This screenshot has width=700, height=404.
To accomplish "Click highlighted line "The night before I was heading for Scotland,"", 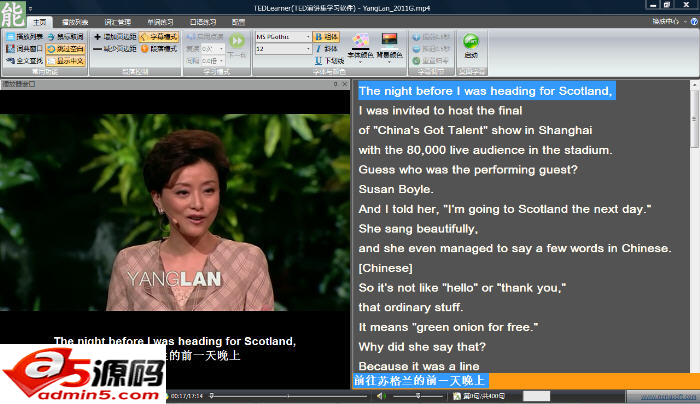I will coord(486,91).
